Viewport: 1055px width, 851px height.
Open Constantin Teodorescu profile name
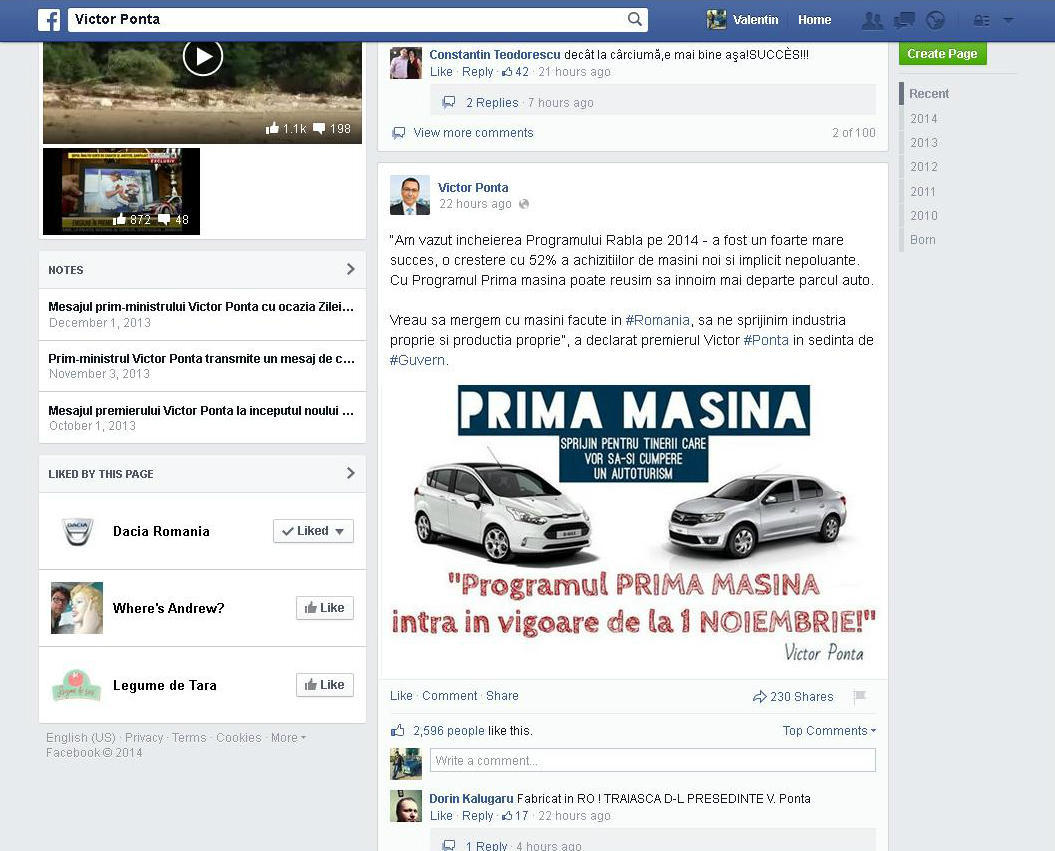(495, 54)
